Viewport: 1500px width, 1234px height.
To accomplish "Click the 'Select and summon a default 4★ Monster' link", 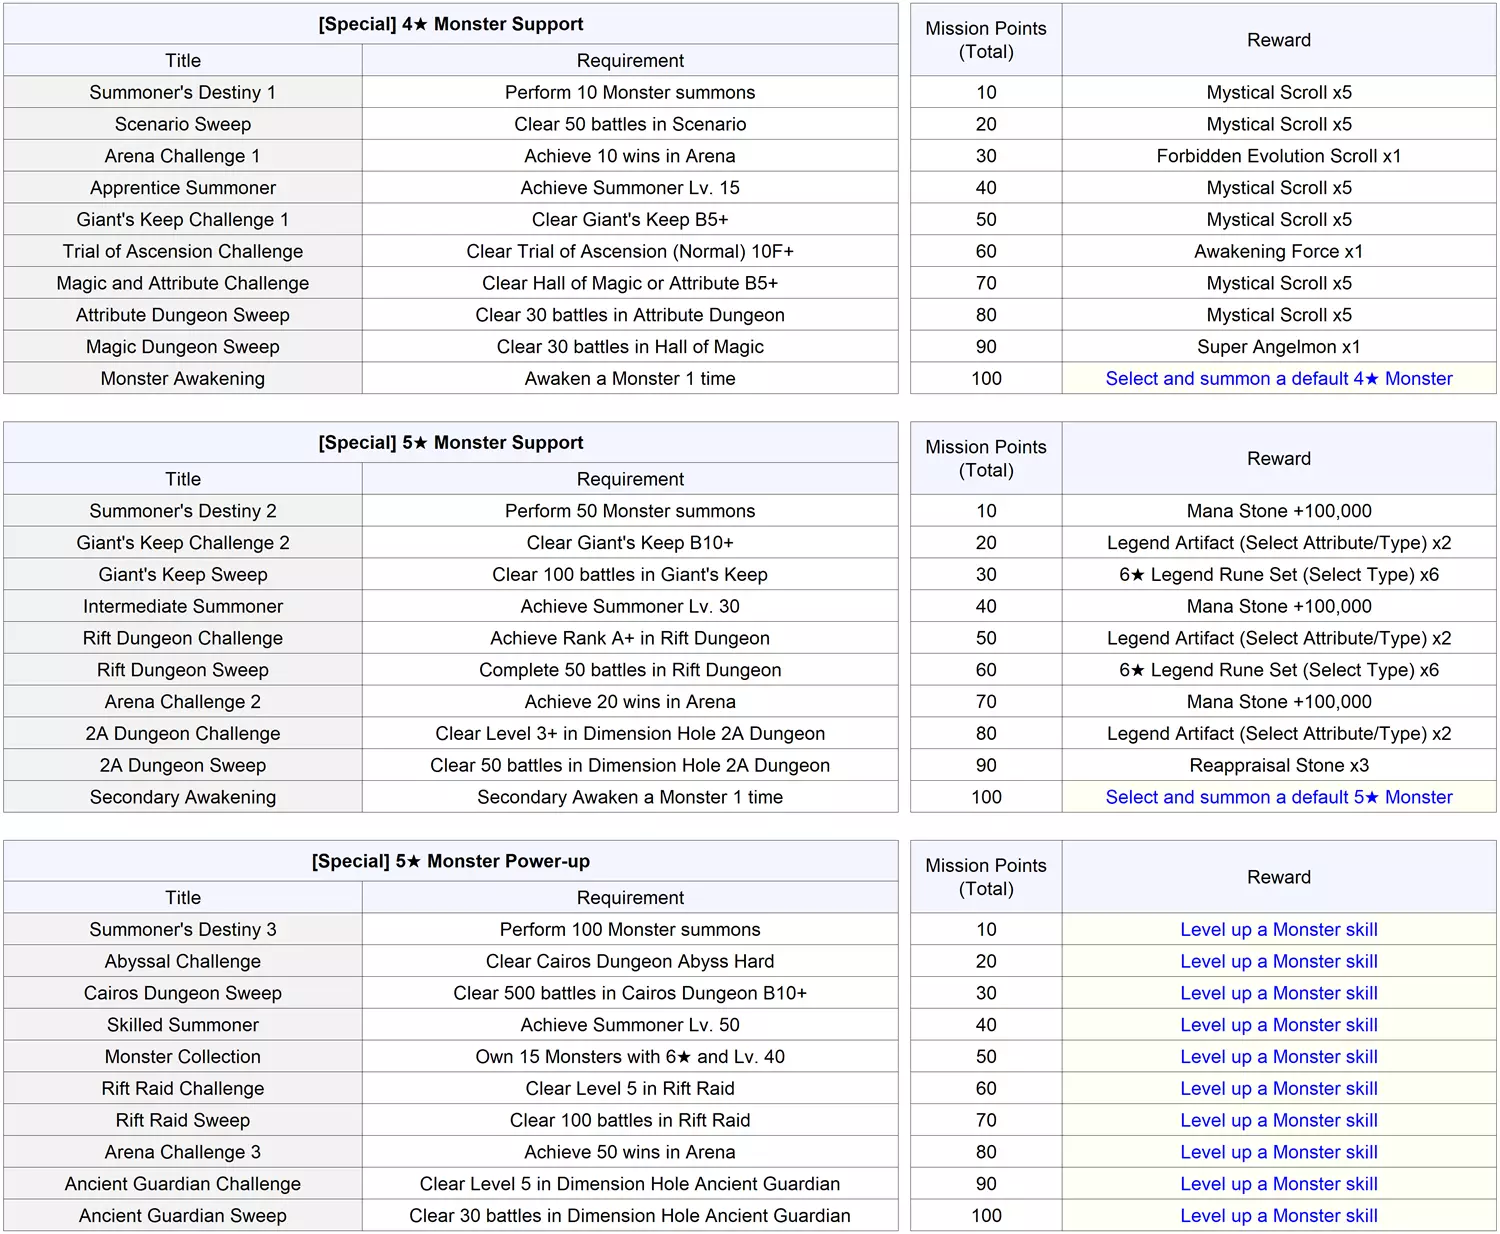I will coord(1278,379).
